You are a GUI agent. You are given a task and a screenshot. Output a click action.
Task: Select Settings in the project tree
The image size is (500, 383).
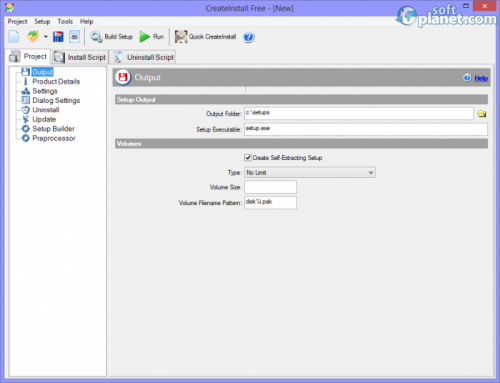(45, 91)
